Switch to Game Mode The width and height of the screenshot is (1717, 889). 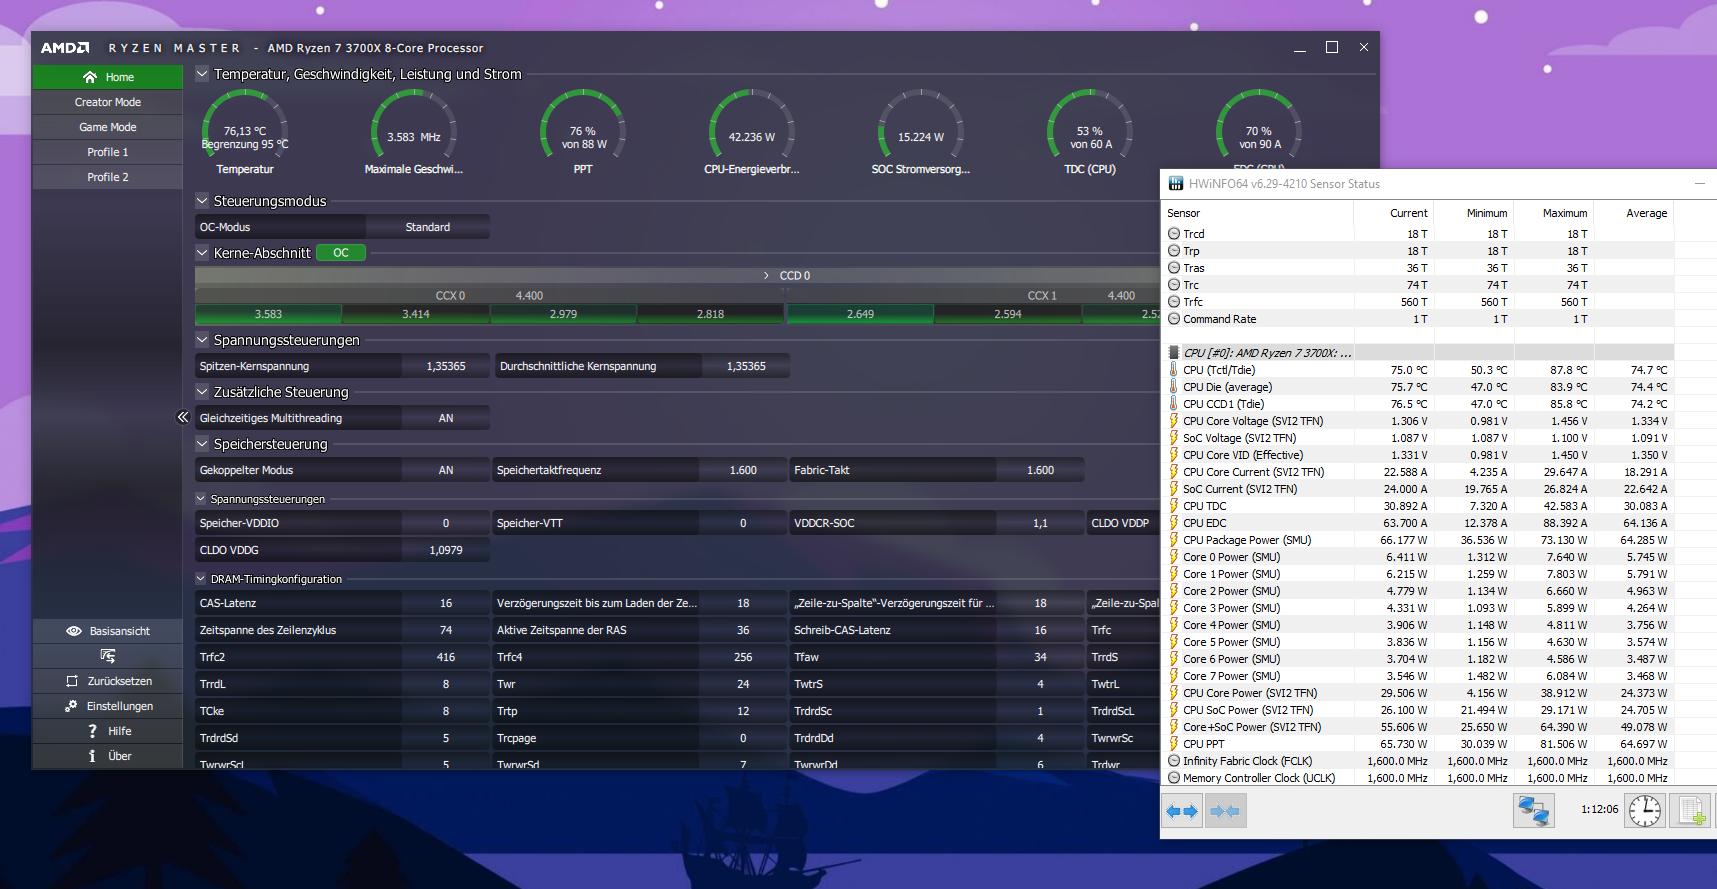tap(108, 127)
